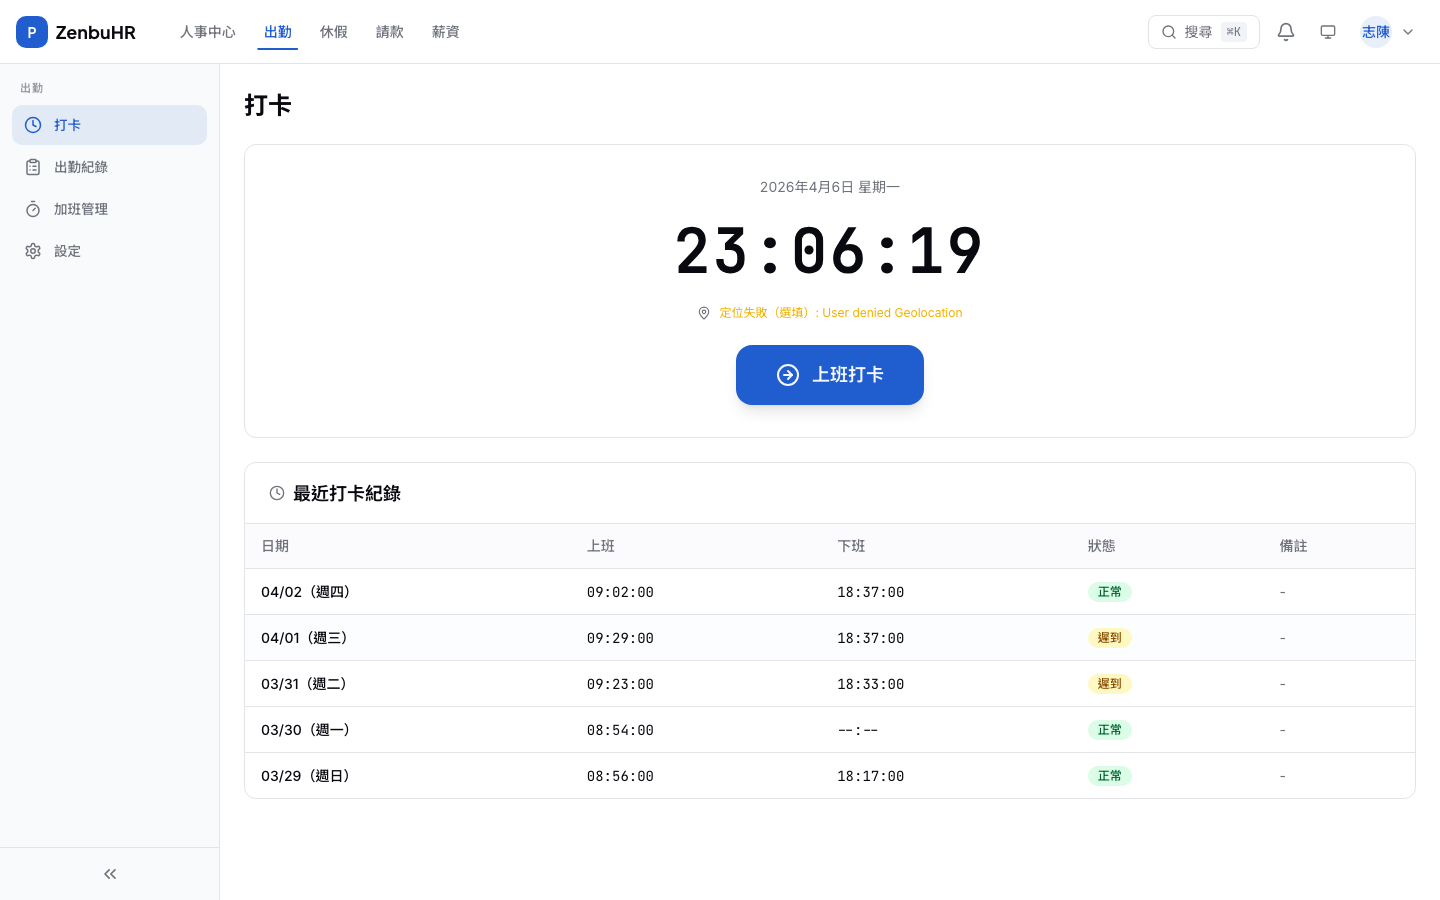Go to the 薪資 tab
The height and width of the screenshot is (900, 1440).
pos(446,32)
